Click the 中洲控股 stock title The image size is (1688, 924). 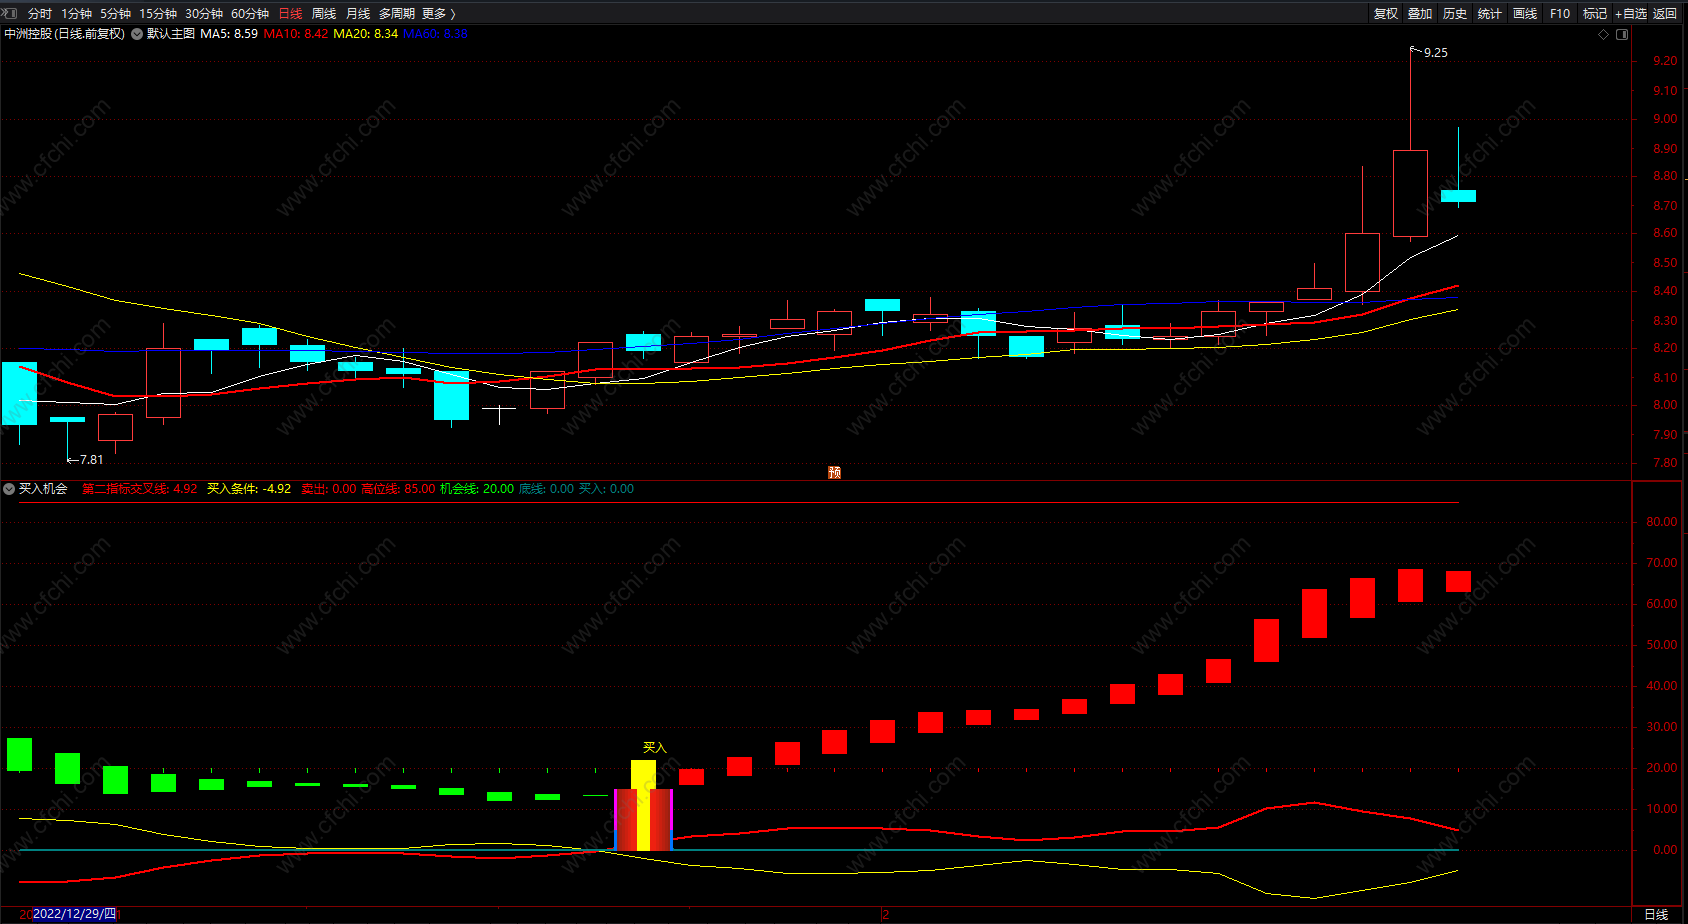coord(65,34)
